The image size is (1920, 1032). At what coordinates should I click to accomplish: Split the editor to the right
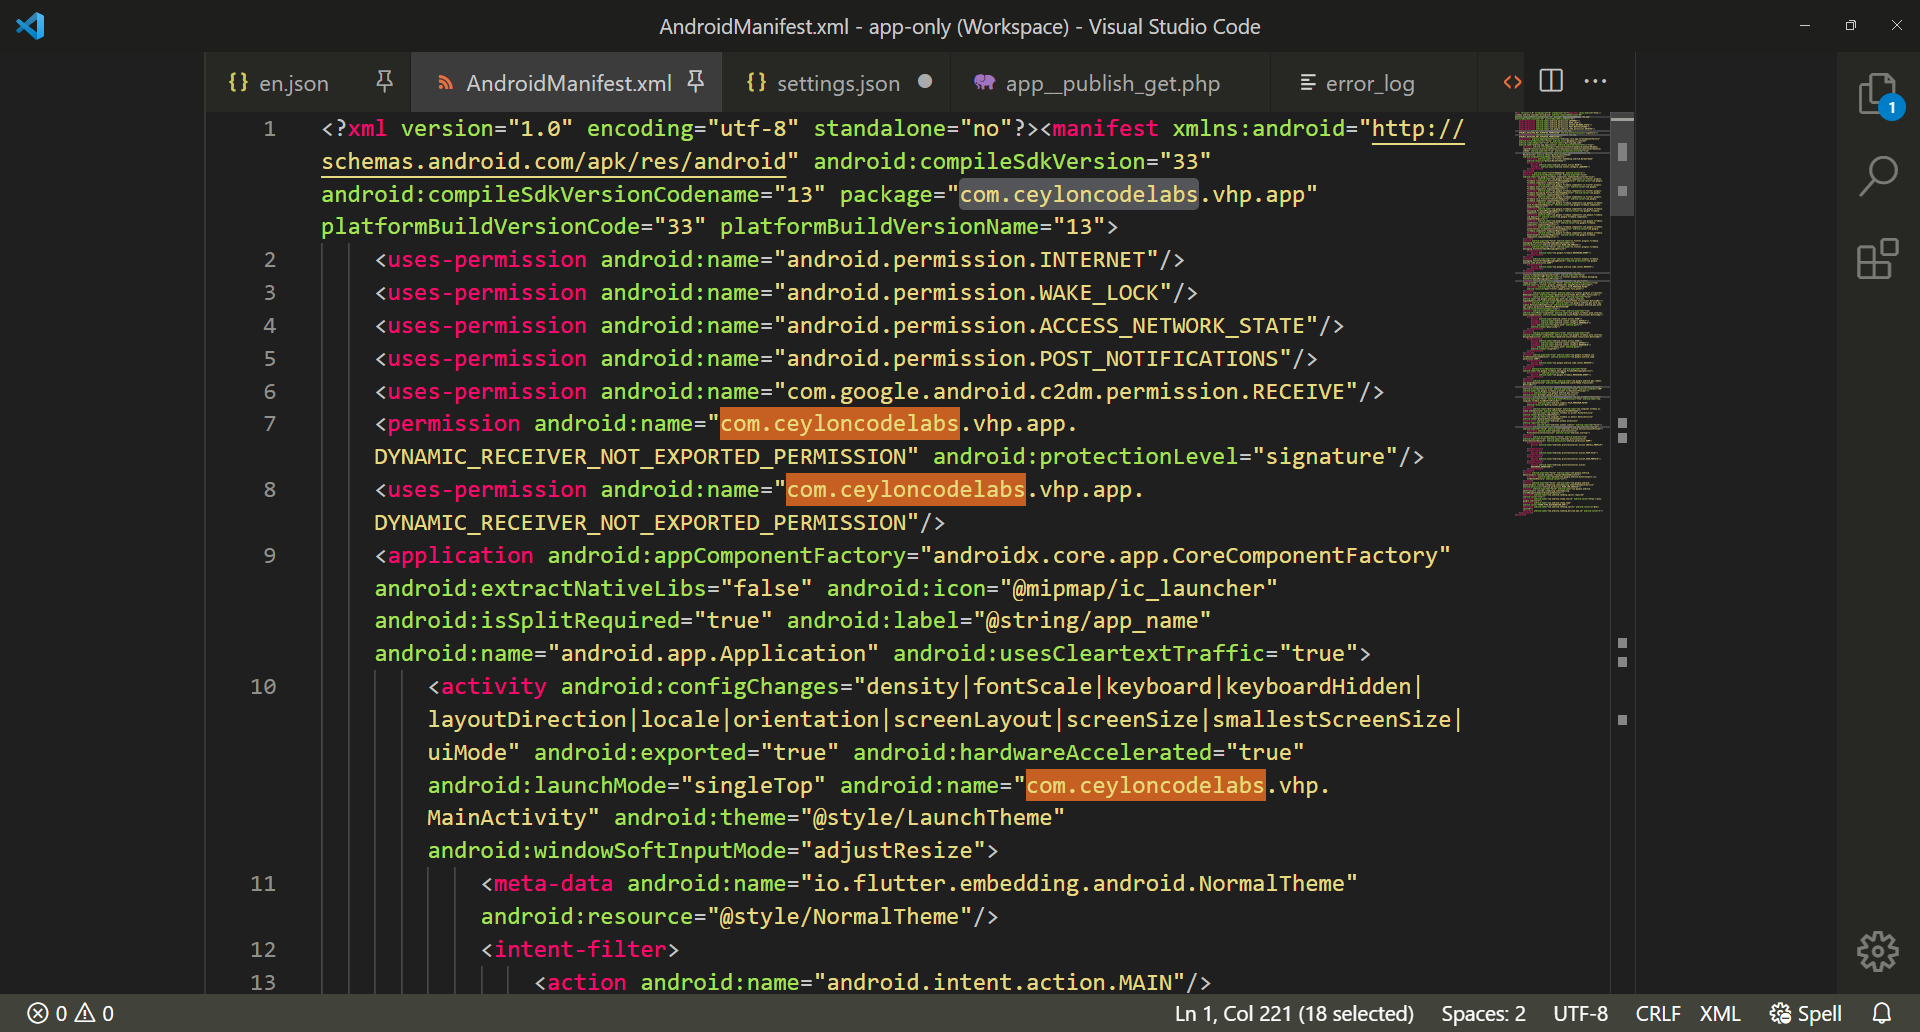coord(1551,81)
